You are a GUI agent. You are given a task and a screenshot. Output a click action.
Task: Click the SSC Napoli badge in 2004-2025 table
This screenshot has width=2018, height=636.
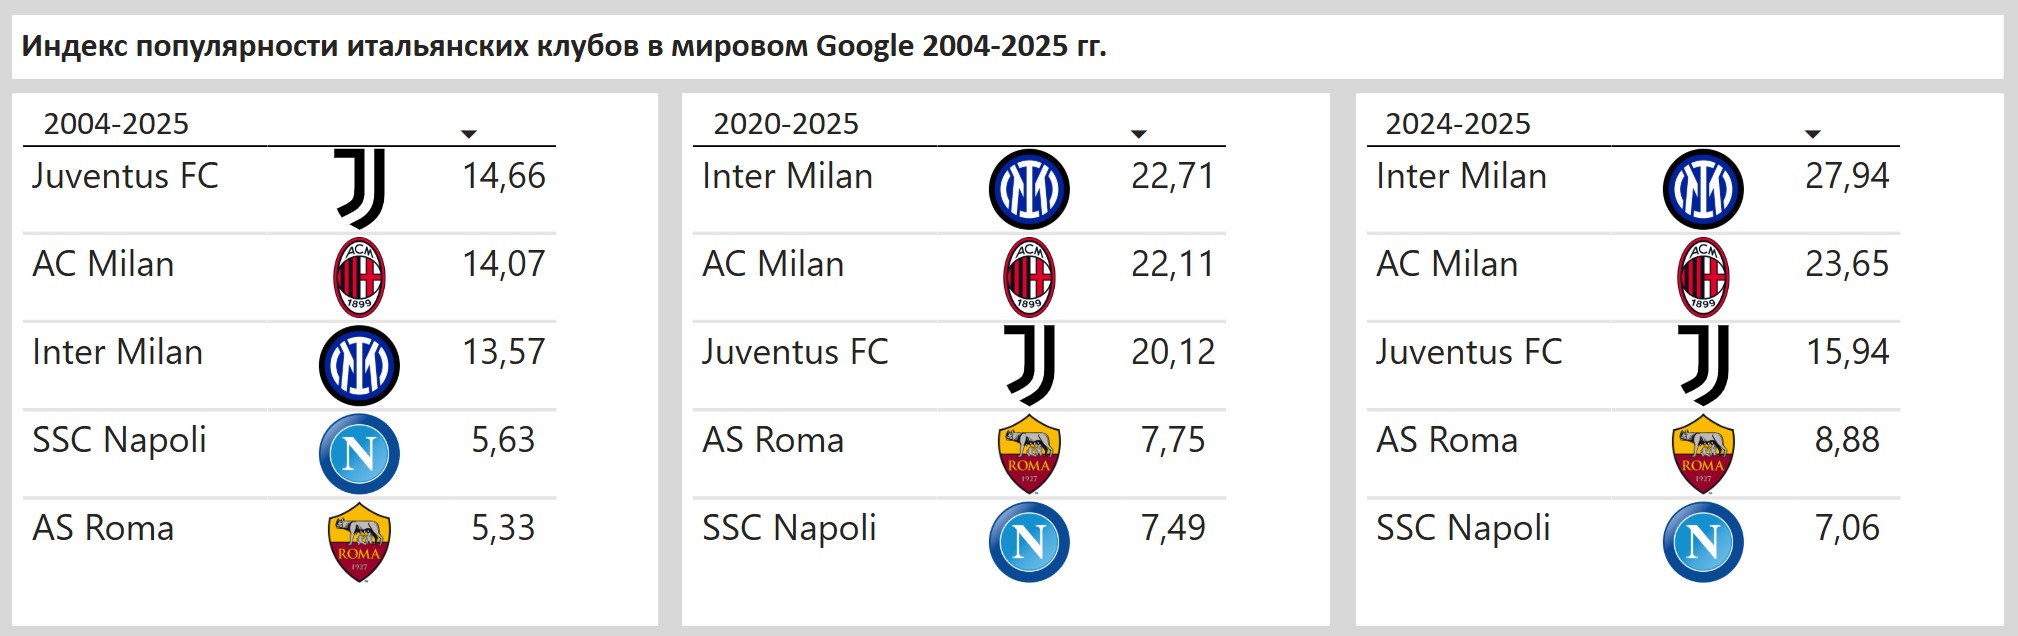[x=359, y=453]
